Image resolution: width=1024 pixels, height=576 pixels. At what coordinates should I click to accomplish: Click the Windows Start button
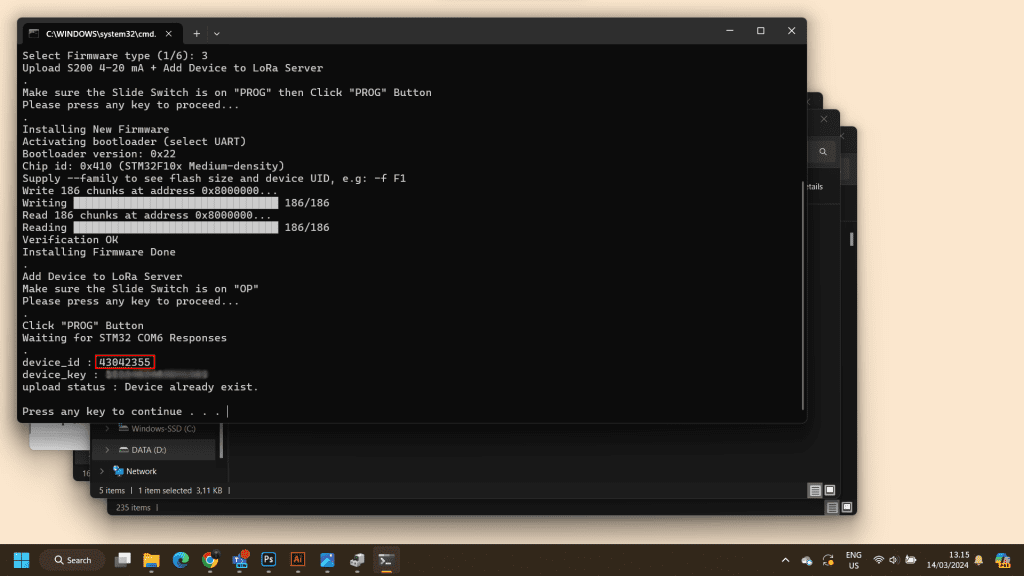pyautogui.click(x=21, y=560)
